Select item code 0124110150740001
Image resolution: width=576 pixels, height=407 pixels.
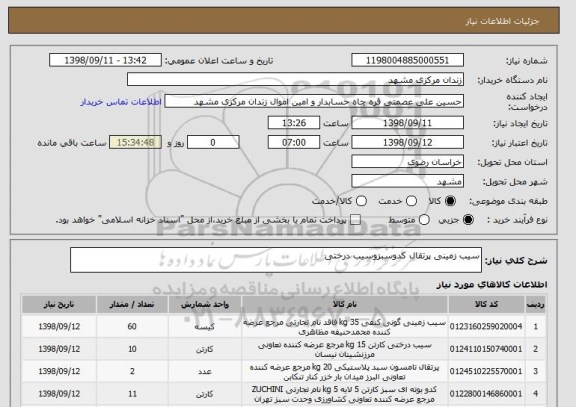click(x=486, y=349)
